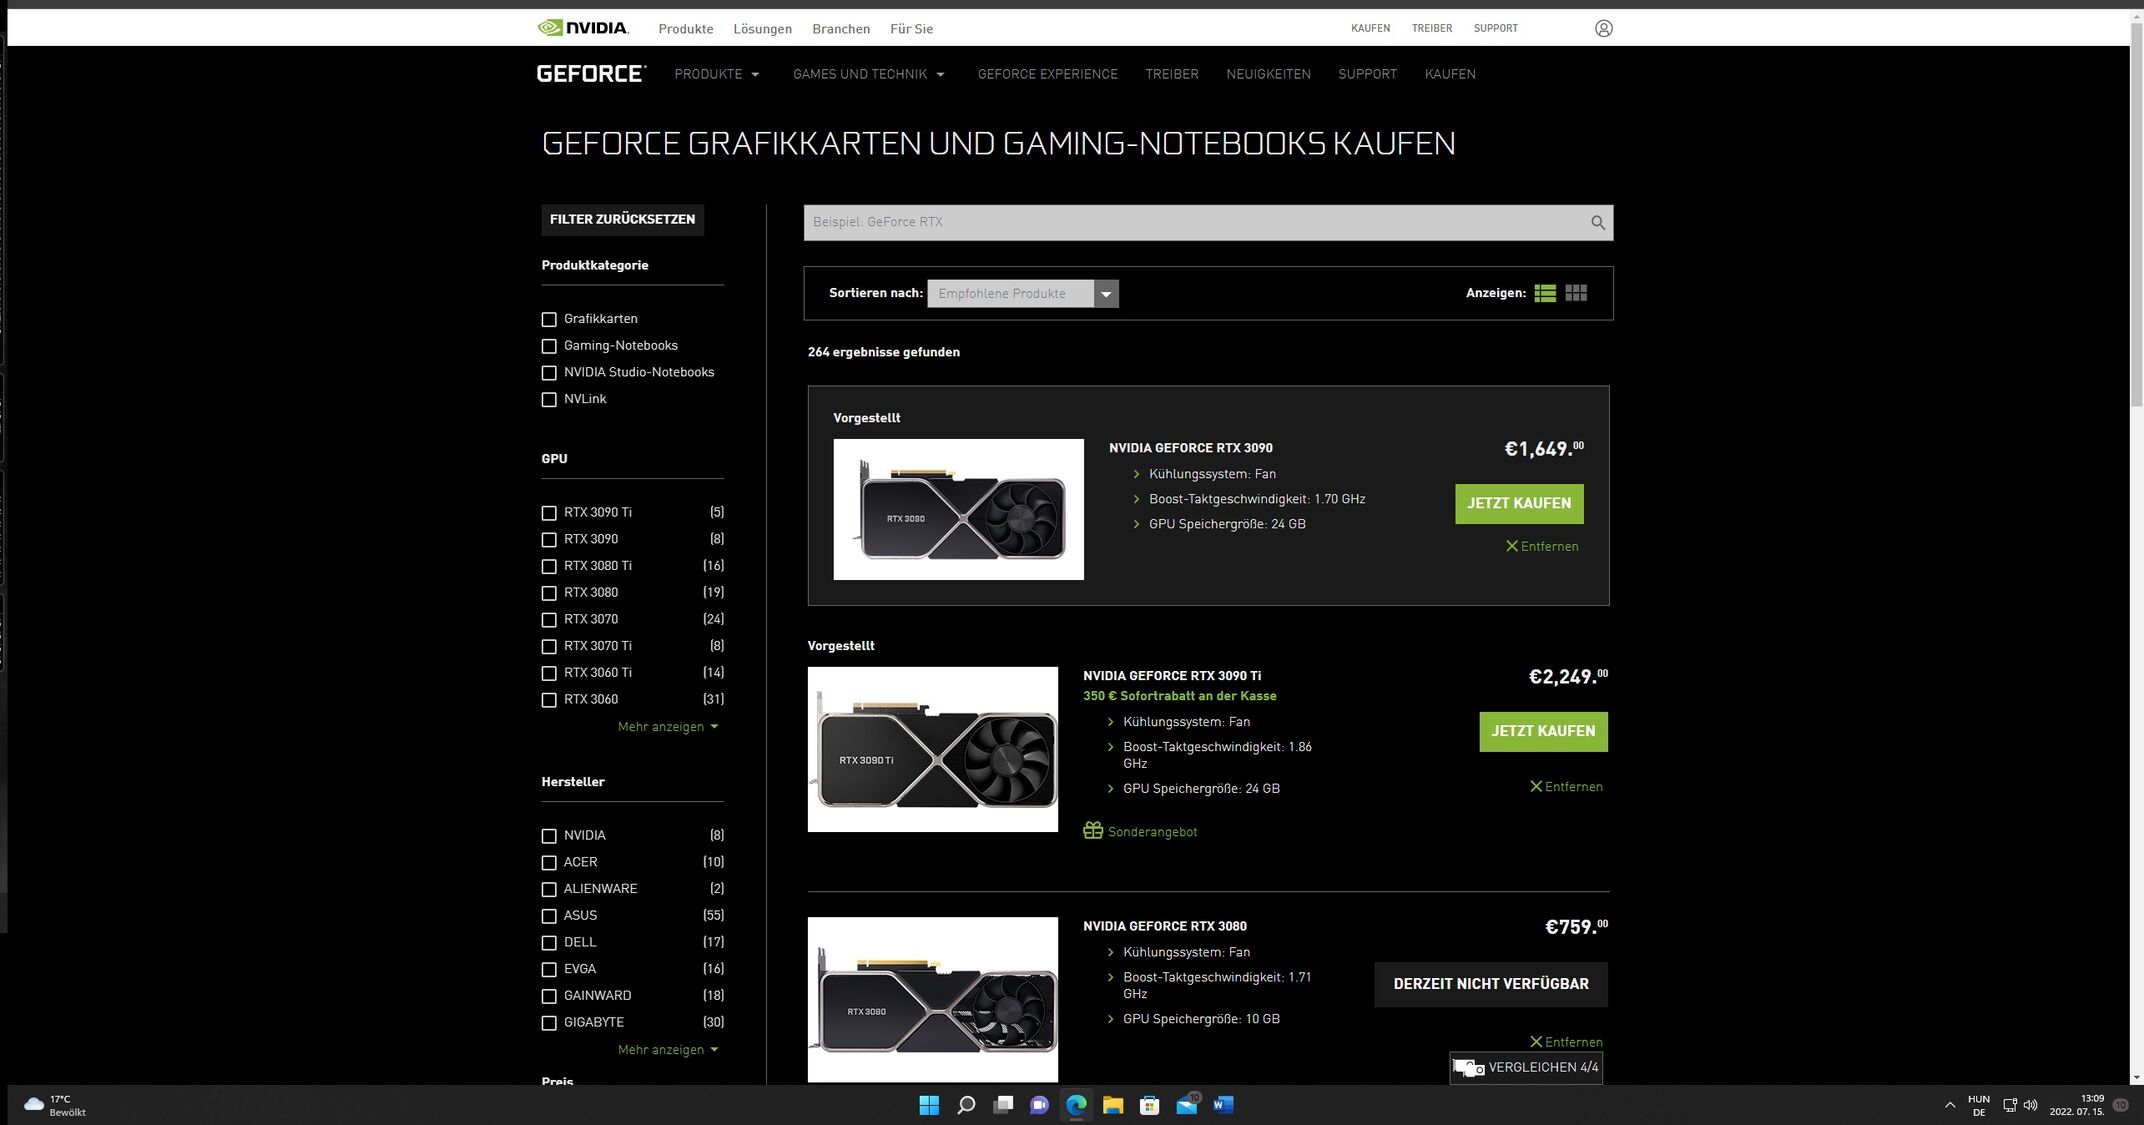Open Windows Start menu
The height and width of the screenshot is (1125, 2144).
pos(929,1105)
